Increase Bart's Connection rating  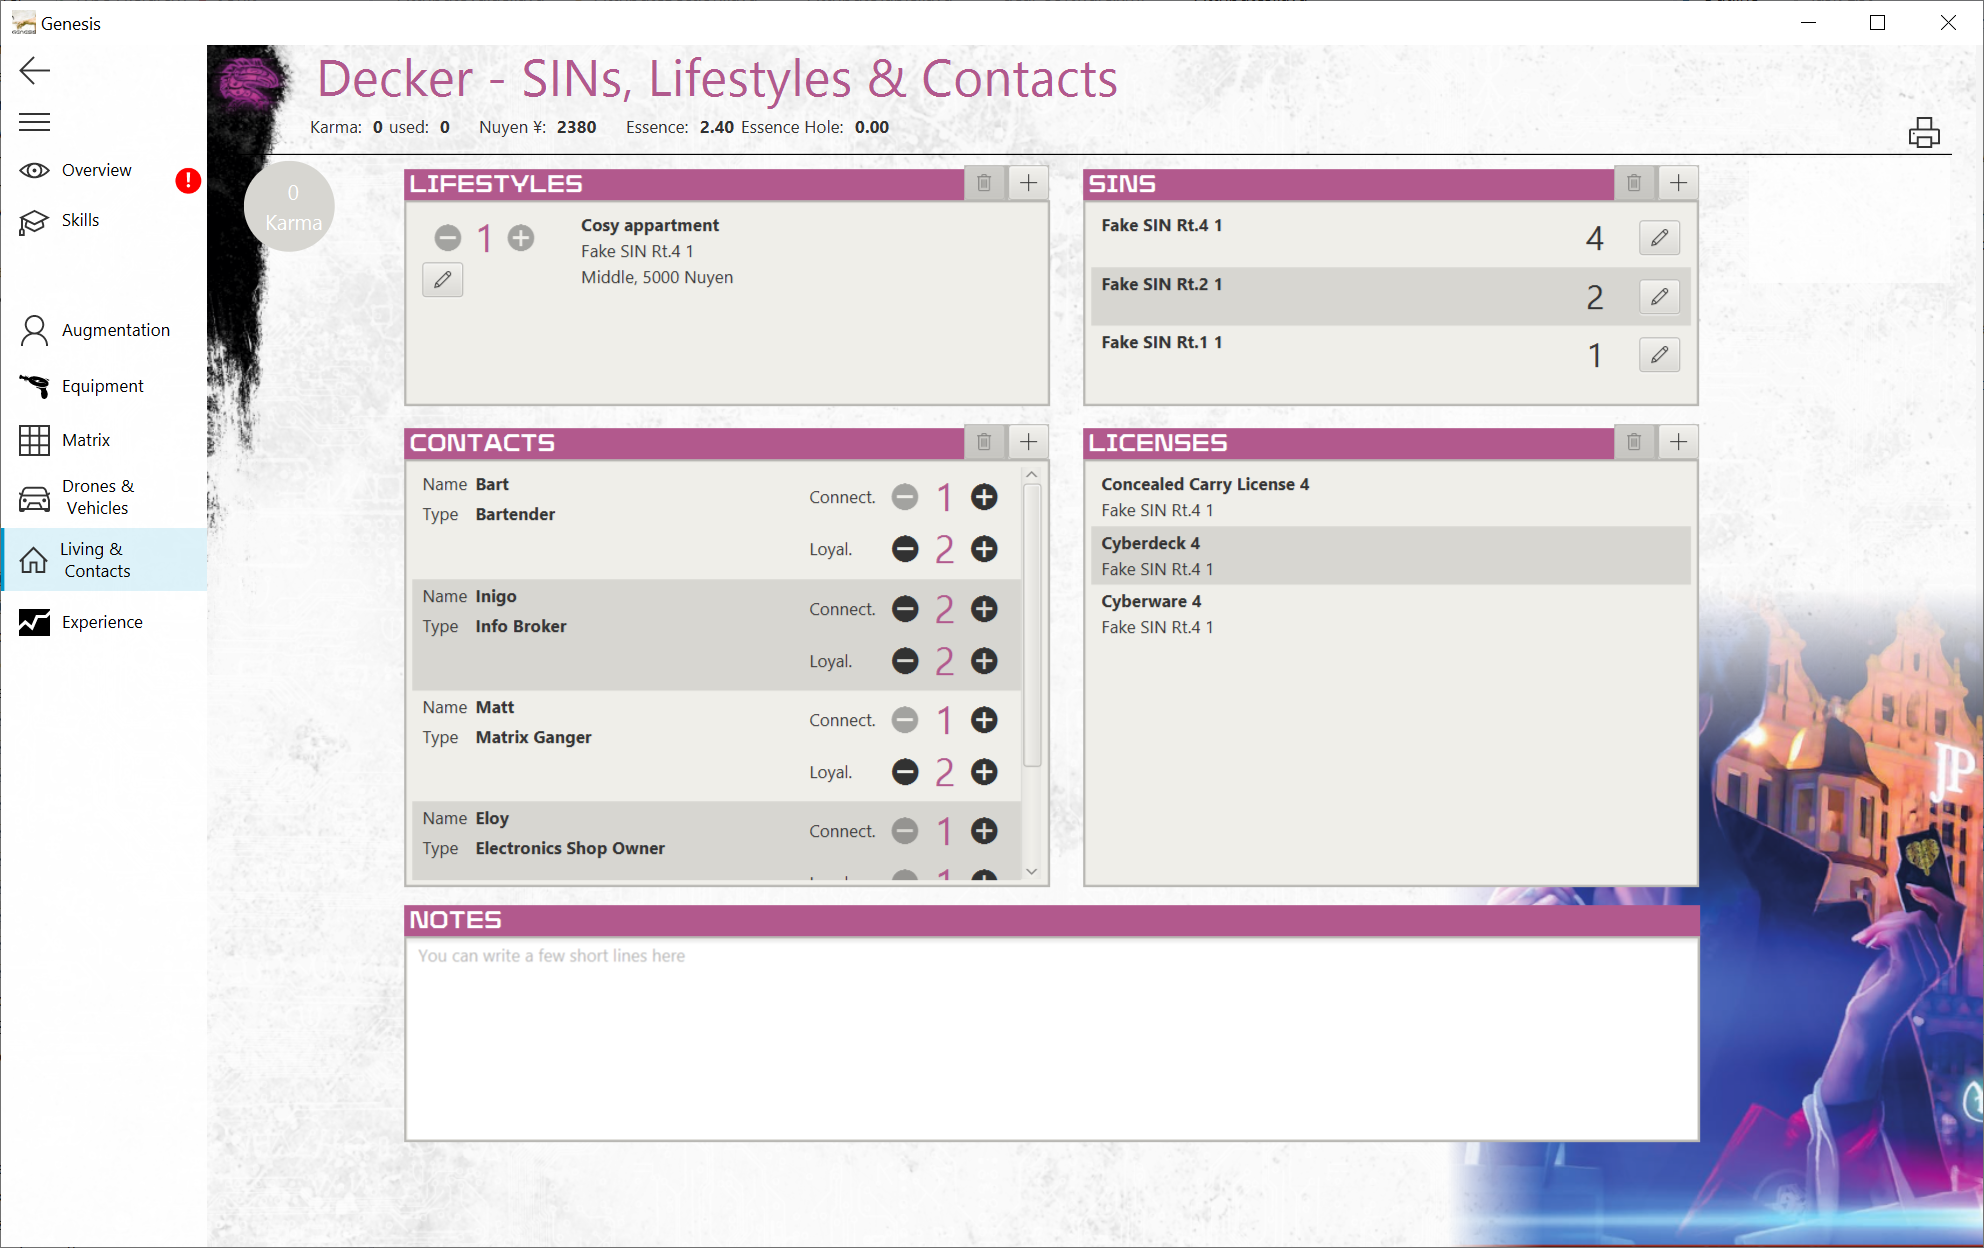pos(984,497)
